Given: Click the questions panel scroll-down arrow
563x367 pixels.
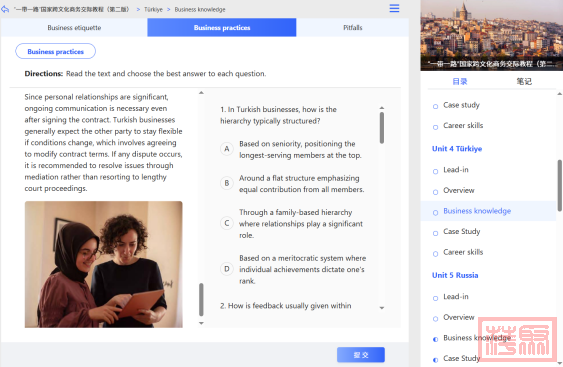Looking at the screenshot, I should tap(382, 308).
